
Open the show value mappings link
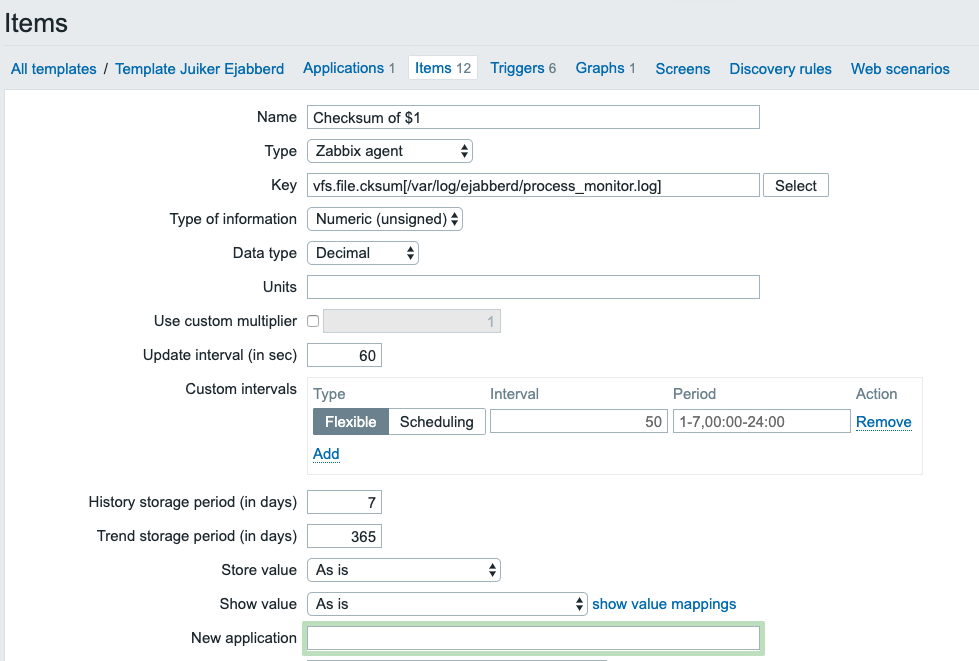click(664, 604)
